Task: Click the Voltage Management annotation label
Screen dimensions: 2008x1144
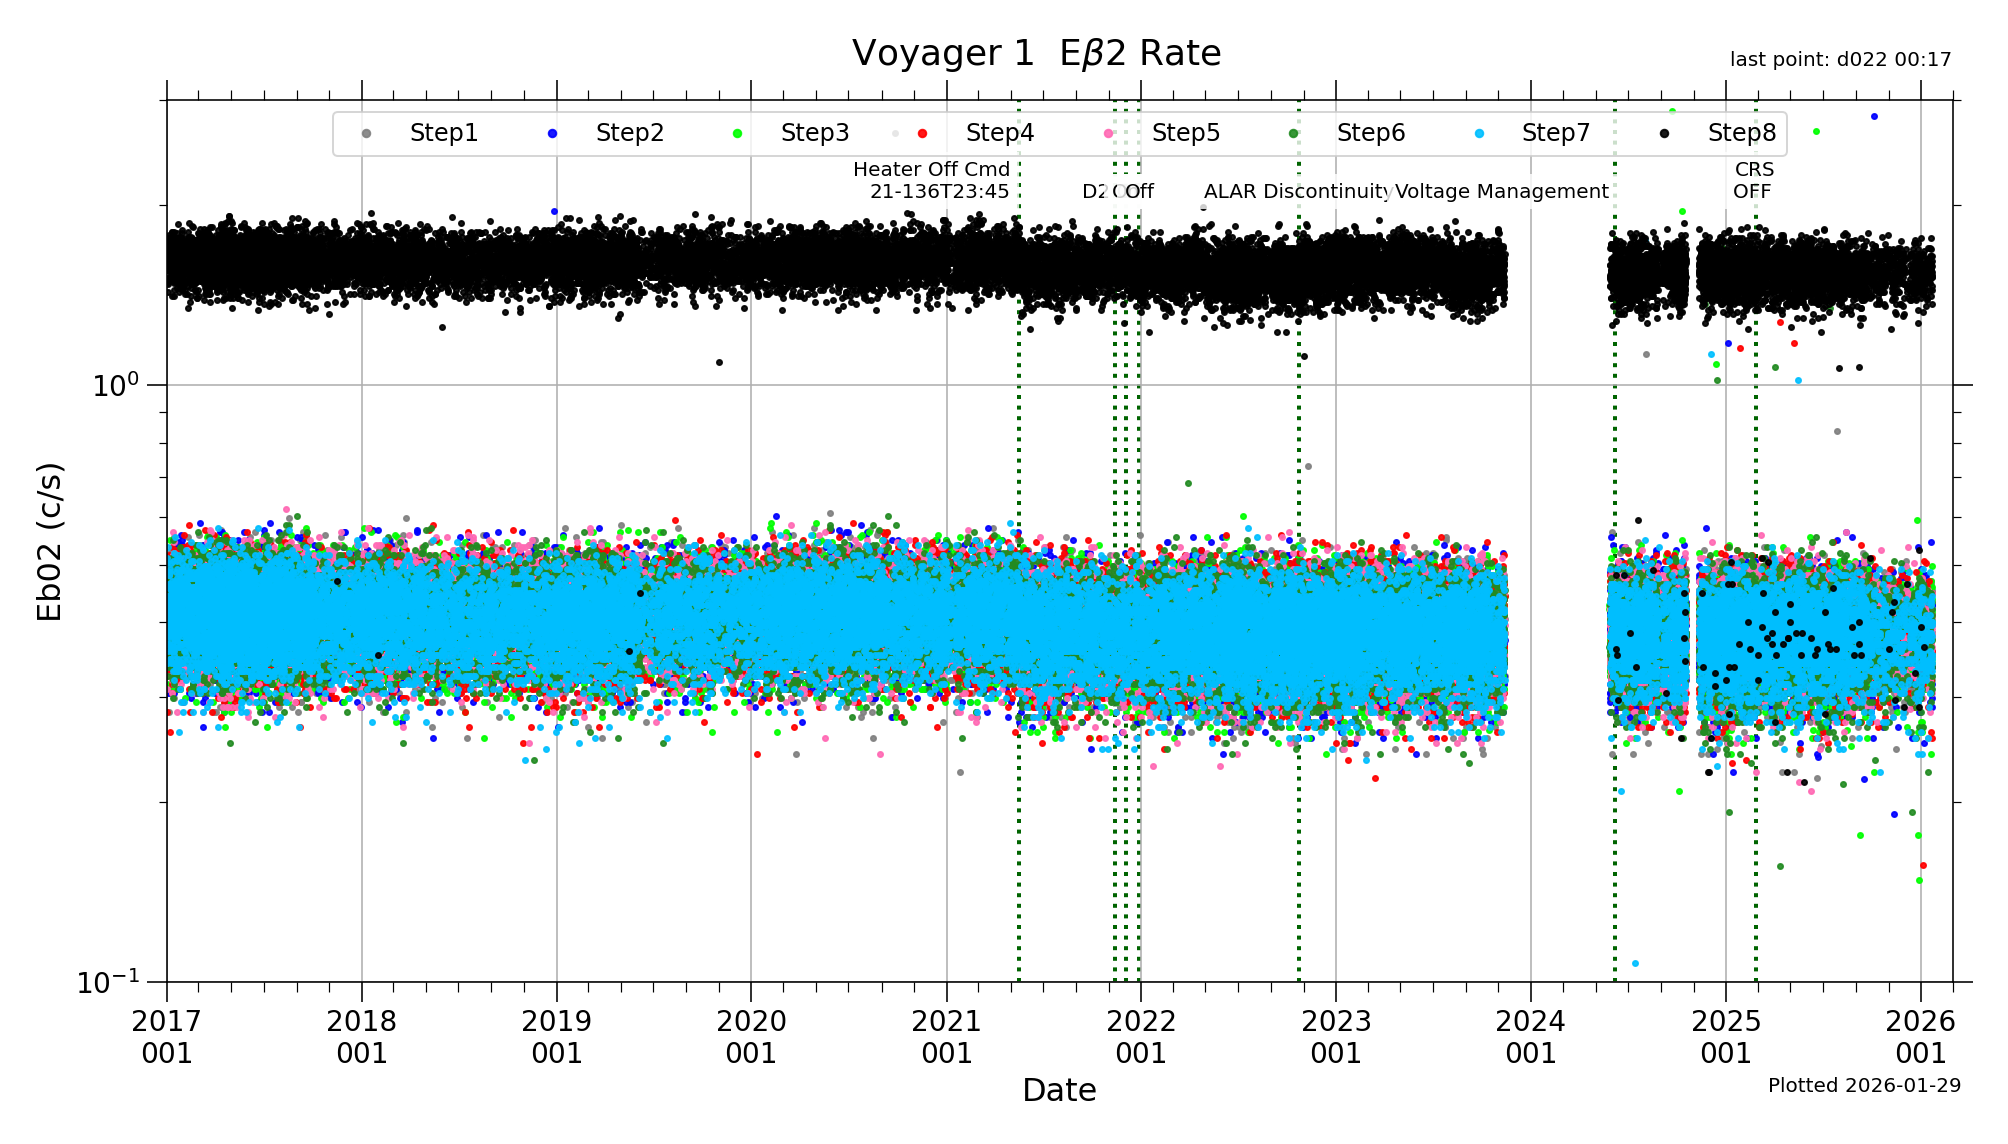Action: pos(1501,192)
